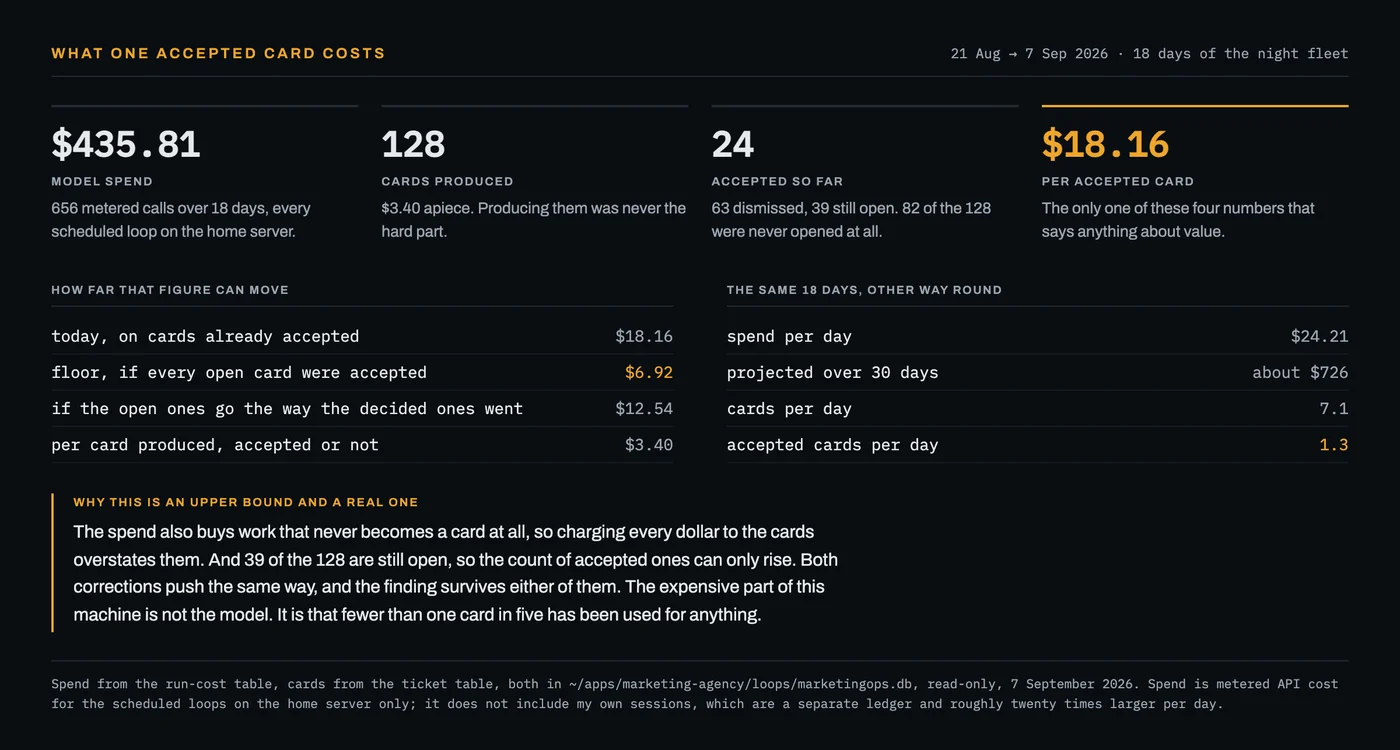Click 'WHY THIS IS AN UPPER BOUND' callout heading
The width and height of the screenshot is (1400, 750).
coord(246,503)
